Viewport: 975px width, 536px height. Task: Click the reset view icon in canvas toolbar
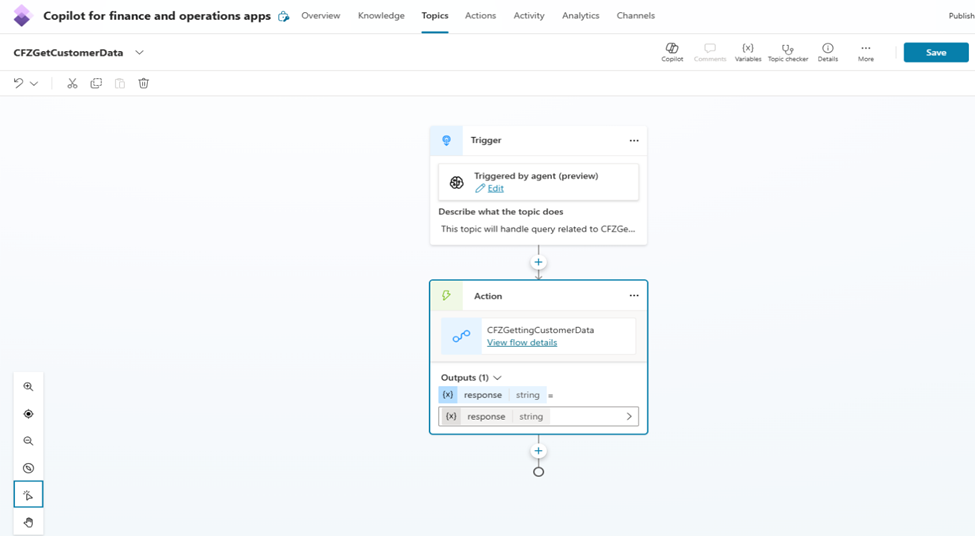tap(29, 468)
